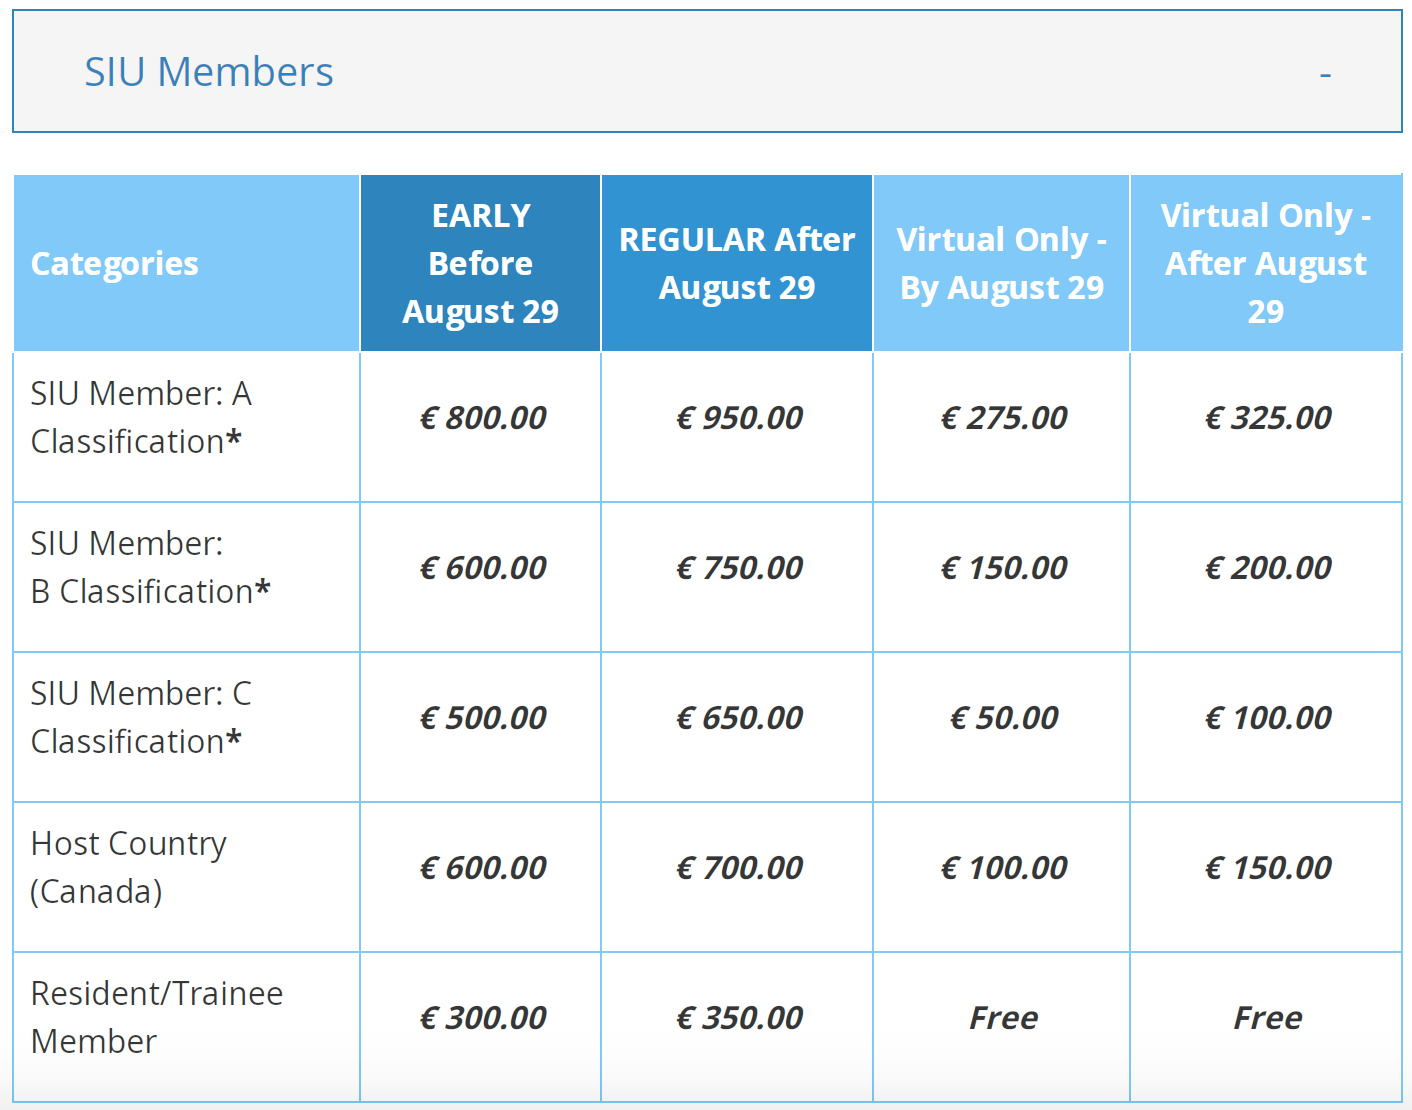Select the SIU Members heading text

tap(208, 72)
